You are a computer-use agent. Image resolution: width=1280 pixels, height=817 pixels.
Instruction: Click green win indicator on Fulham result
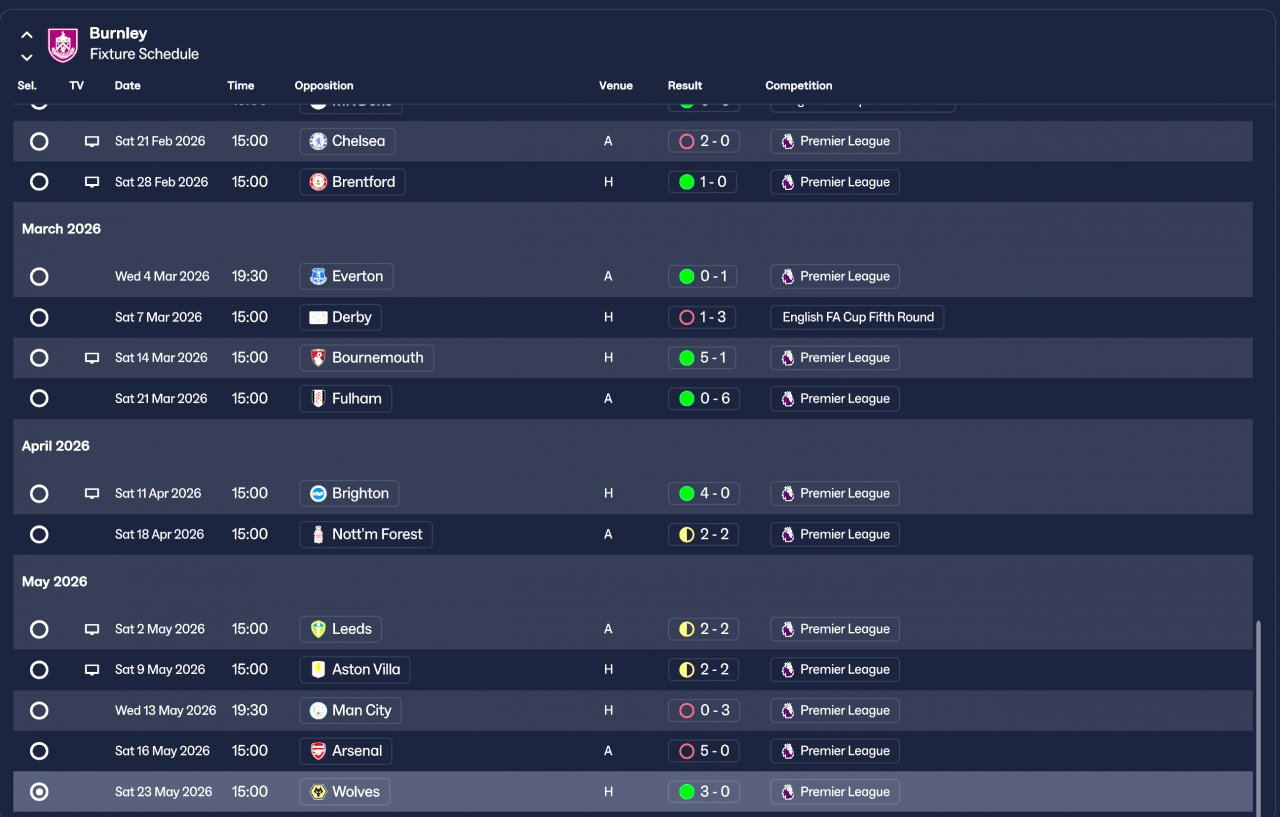click(x=686, y=399)
